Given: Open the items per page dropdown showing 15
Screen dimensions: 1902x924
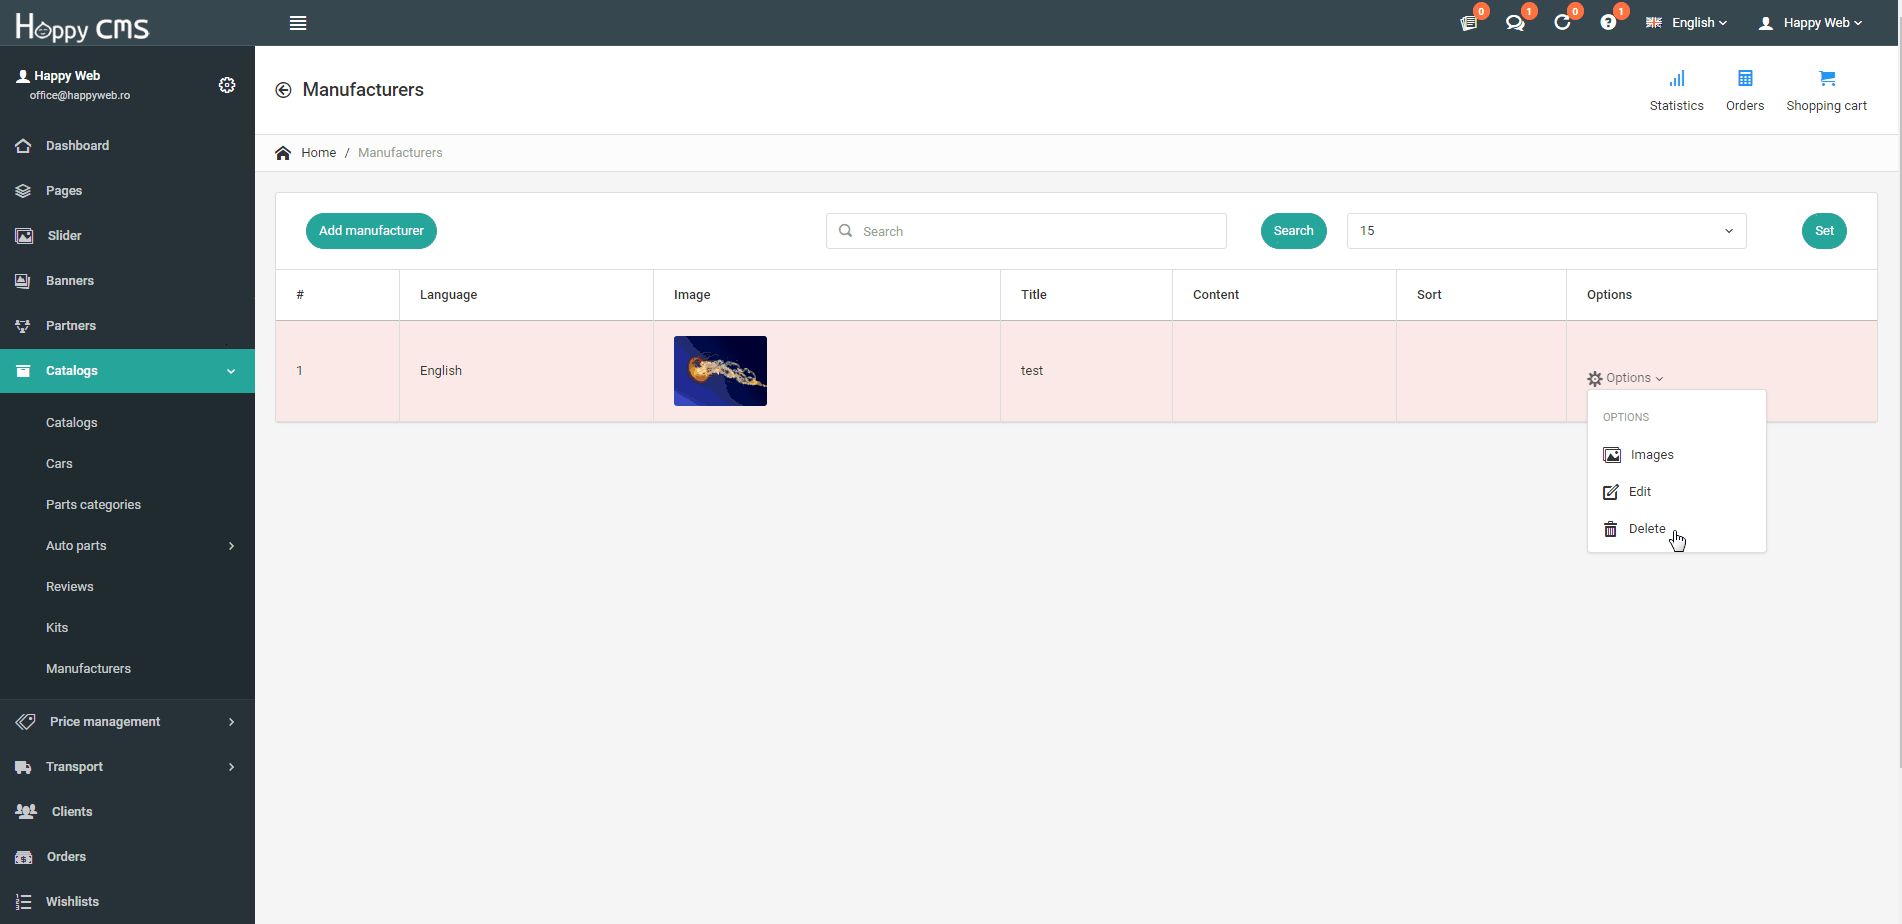Looking at the screenshot, I should pos(1547,231).
